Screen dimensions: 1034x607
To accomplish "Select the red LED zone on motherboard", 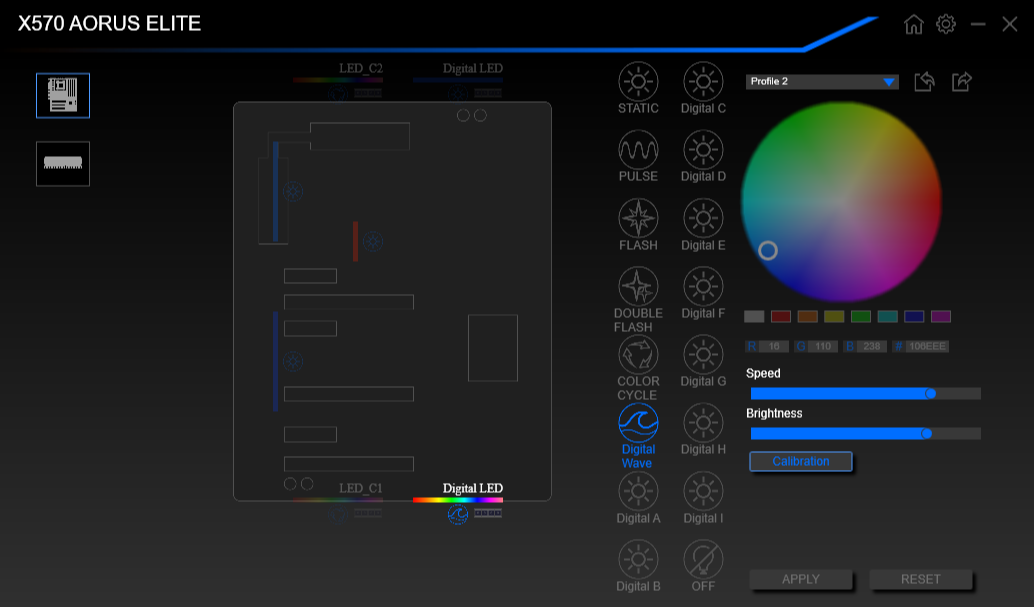I will click(355, 241).
